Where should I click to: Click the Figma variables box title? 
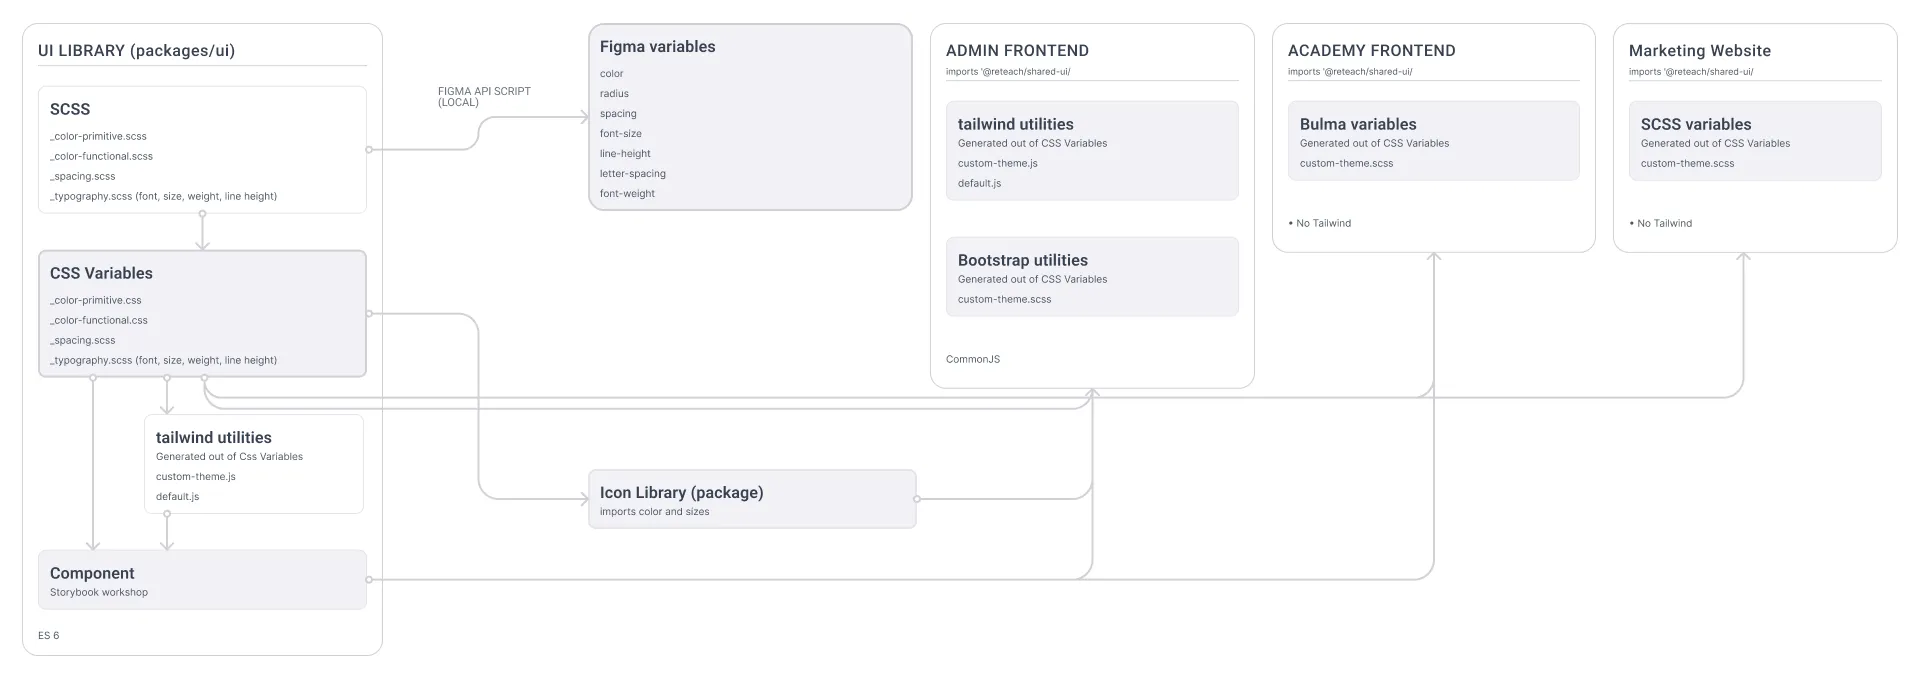pos(658,47)
